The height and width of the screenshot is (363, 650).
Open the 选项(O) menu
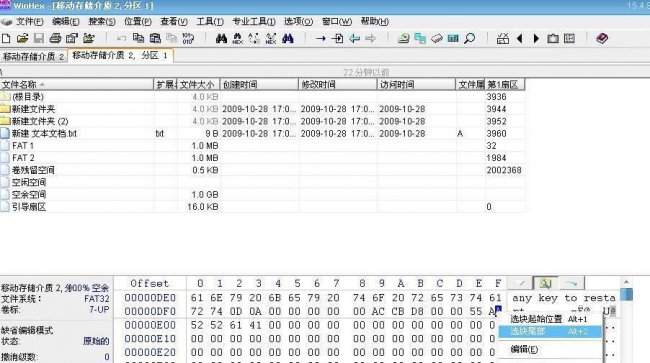pos(298,22)
